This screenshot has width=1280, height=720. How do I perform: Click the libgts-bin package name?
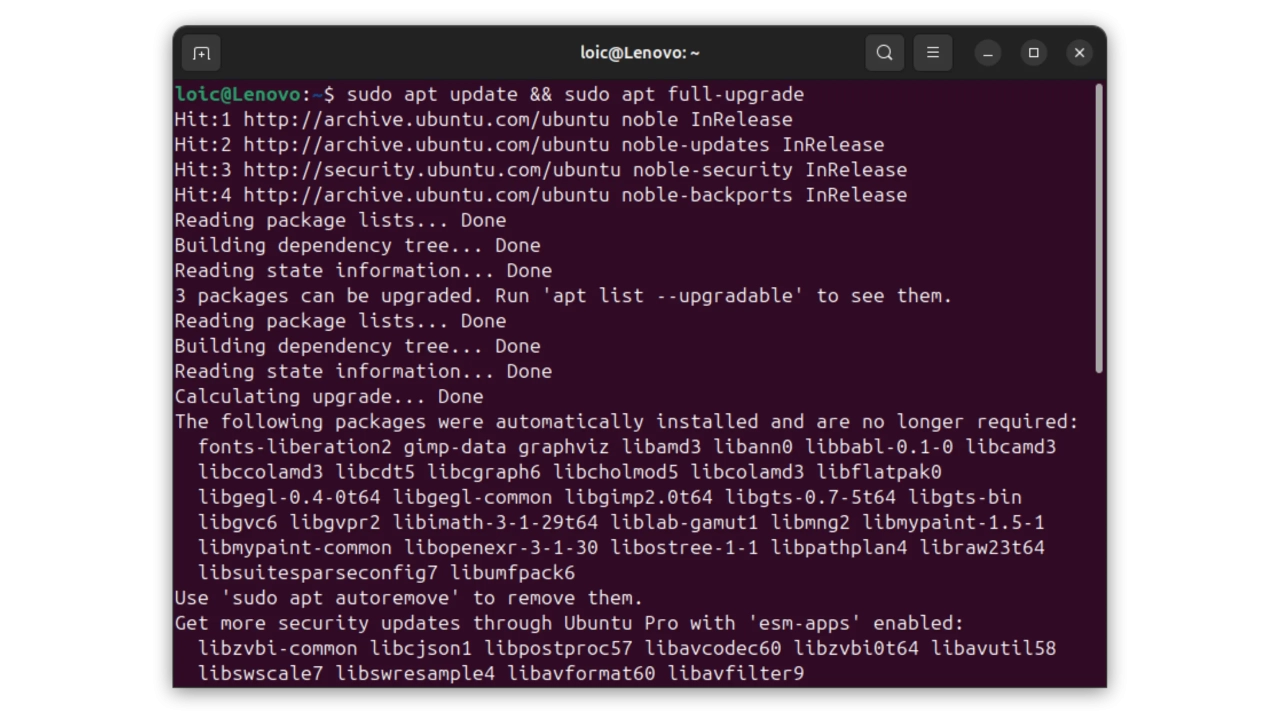[x=965, y=497]
